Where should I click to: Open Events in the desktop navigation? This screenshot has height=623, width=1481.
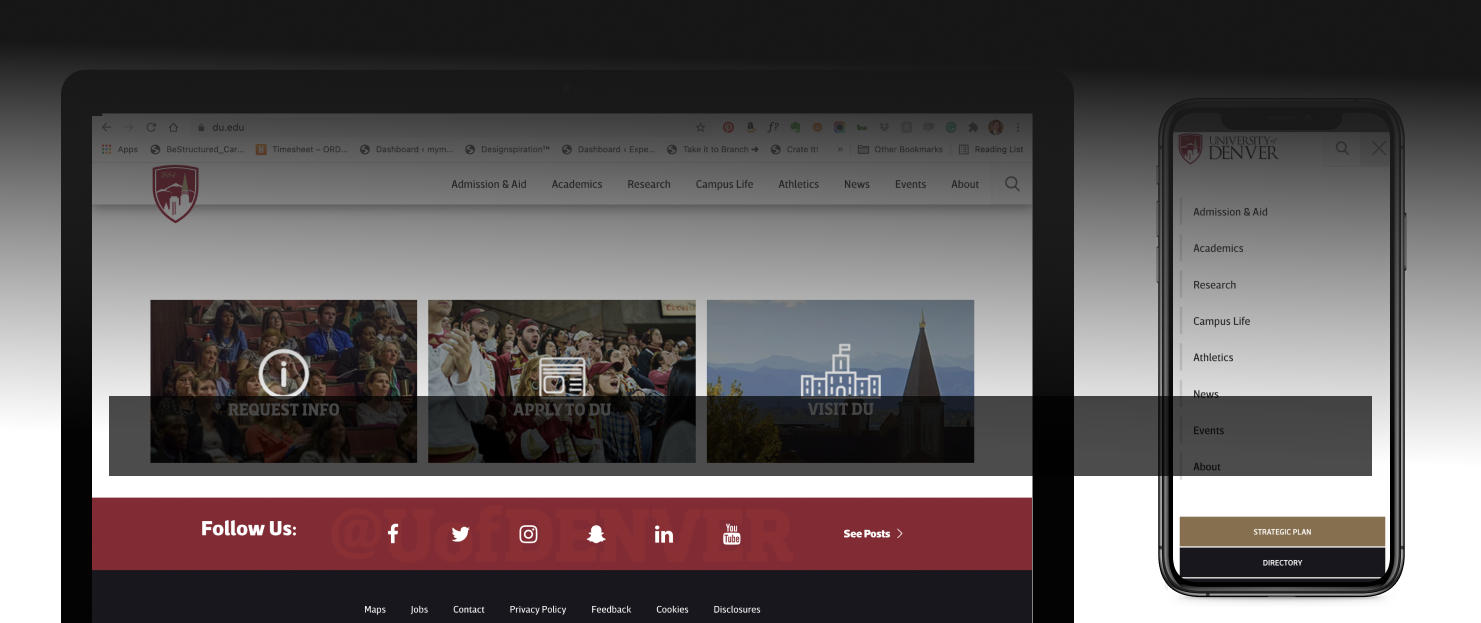[x=910, y=184]
